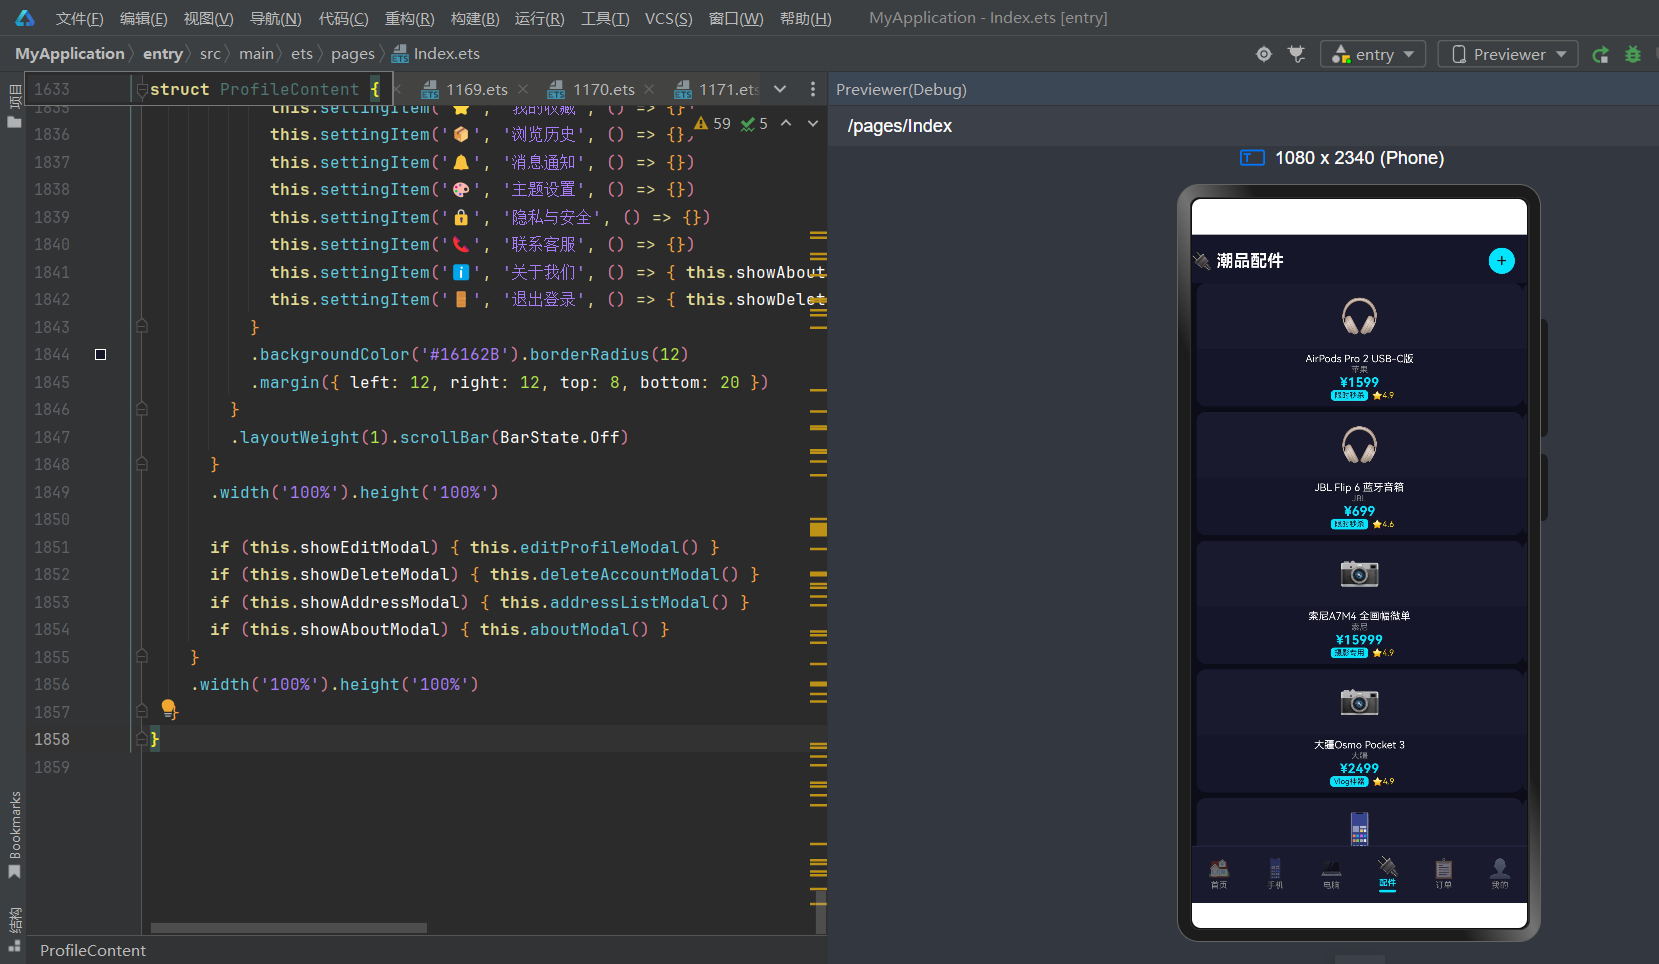Viewport: 1659px width, 964px height.
Task: Click the lightbulb intention icon in editor
Action: click(169, 709)
